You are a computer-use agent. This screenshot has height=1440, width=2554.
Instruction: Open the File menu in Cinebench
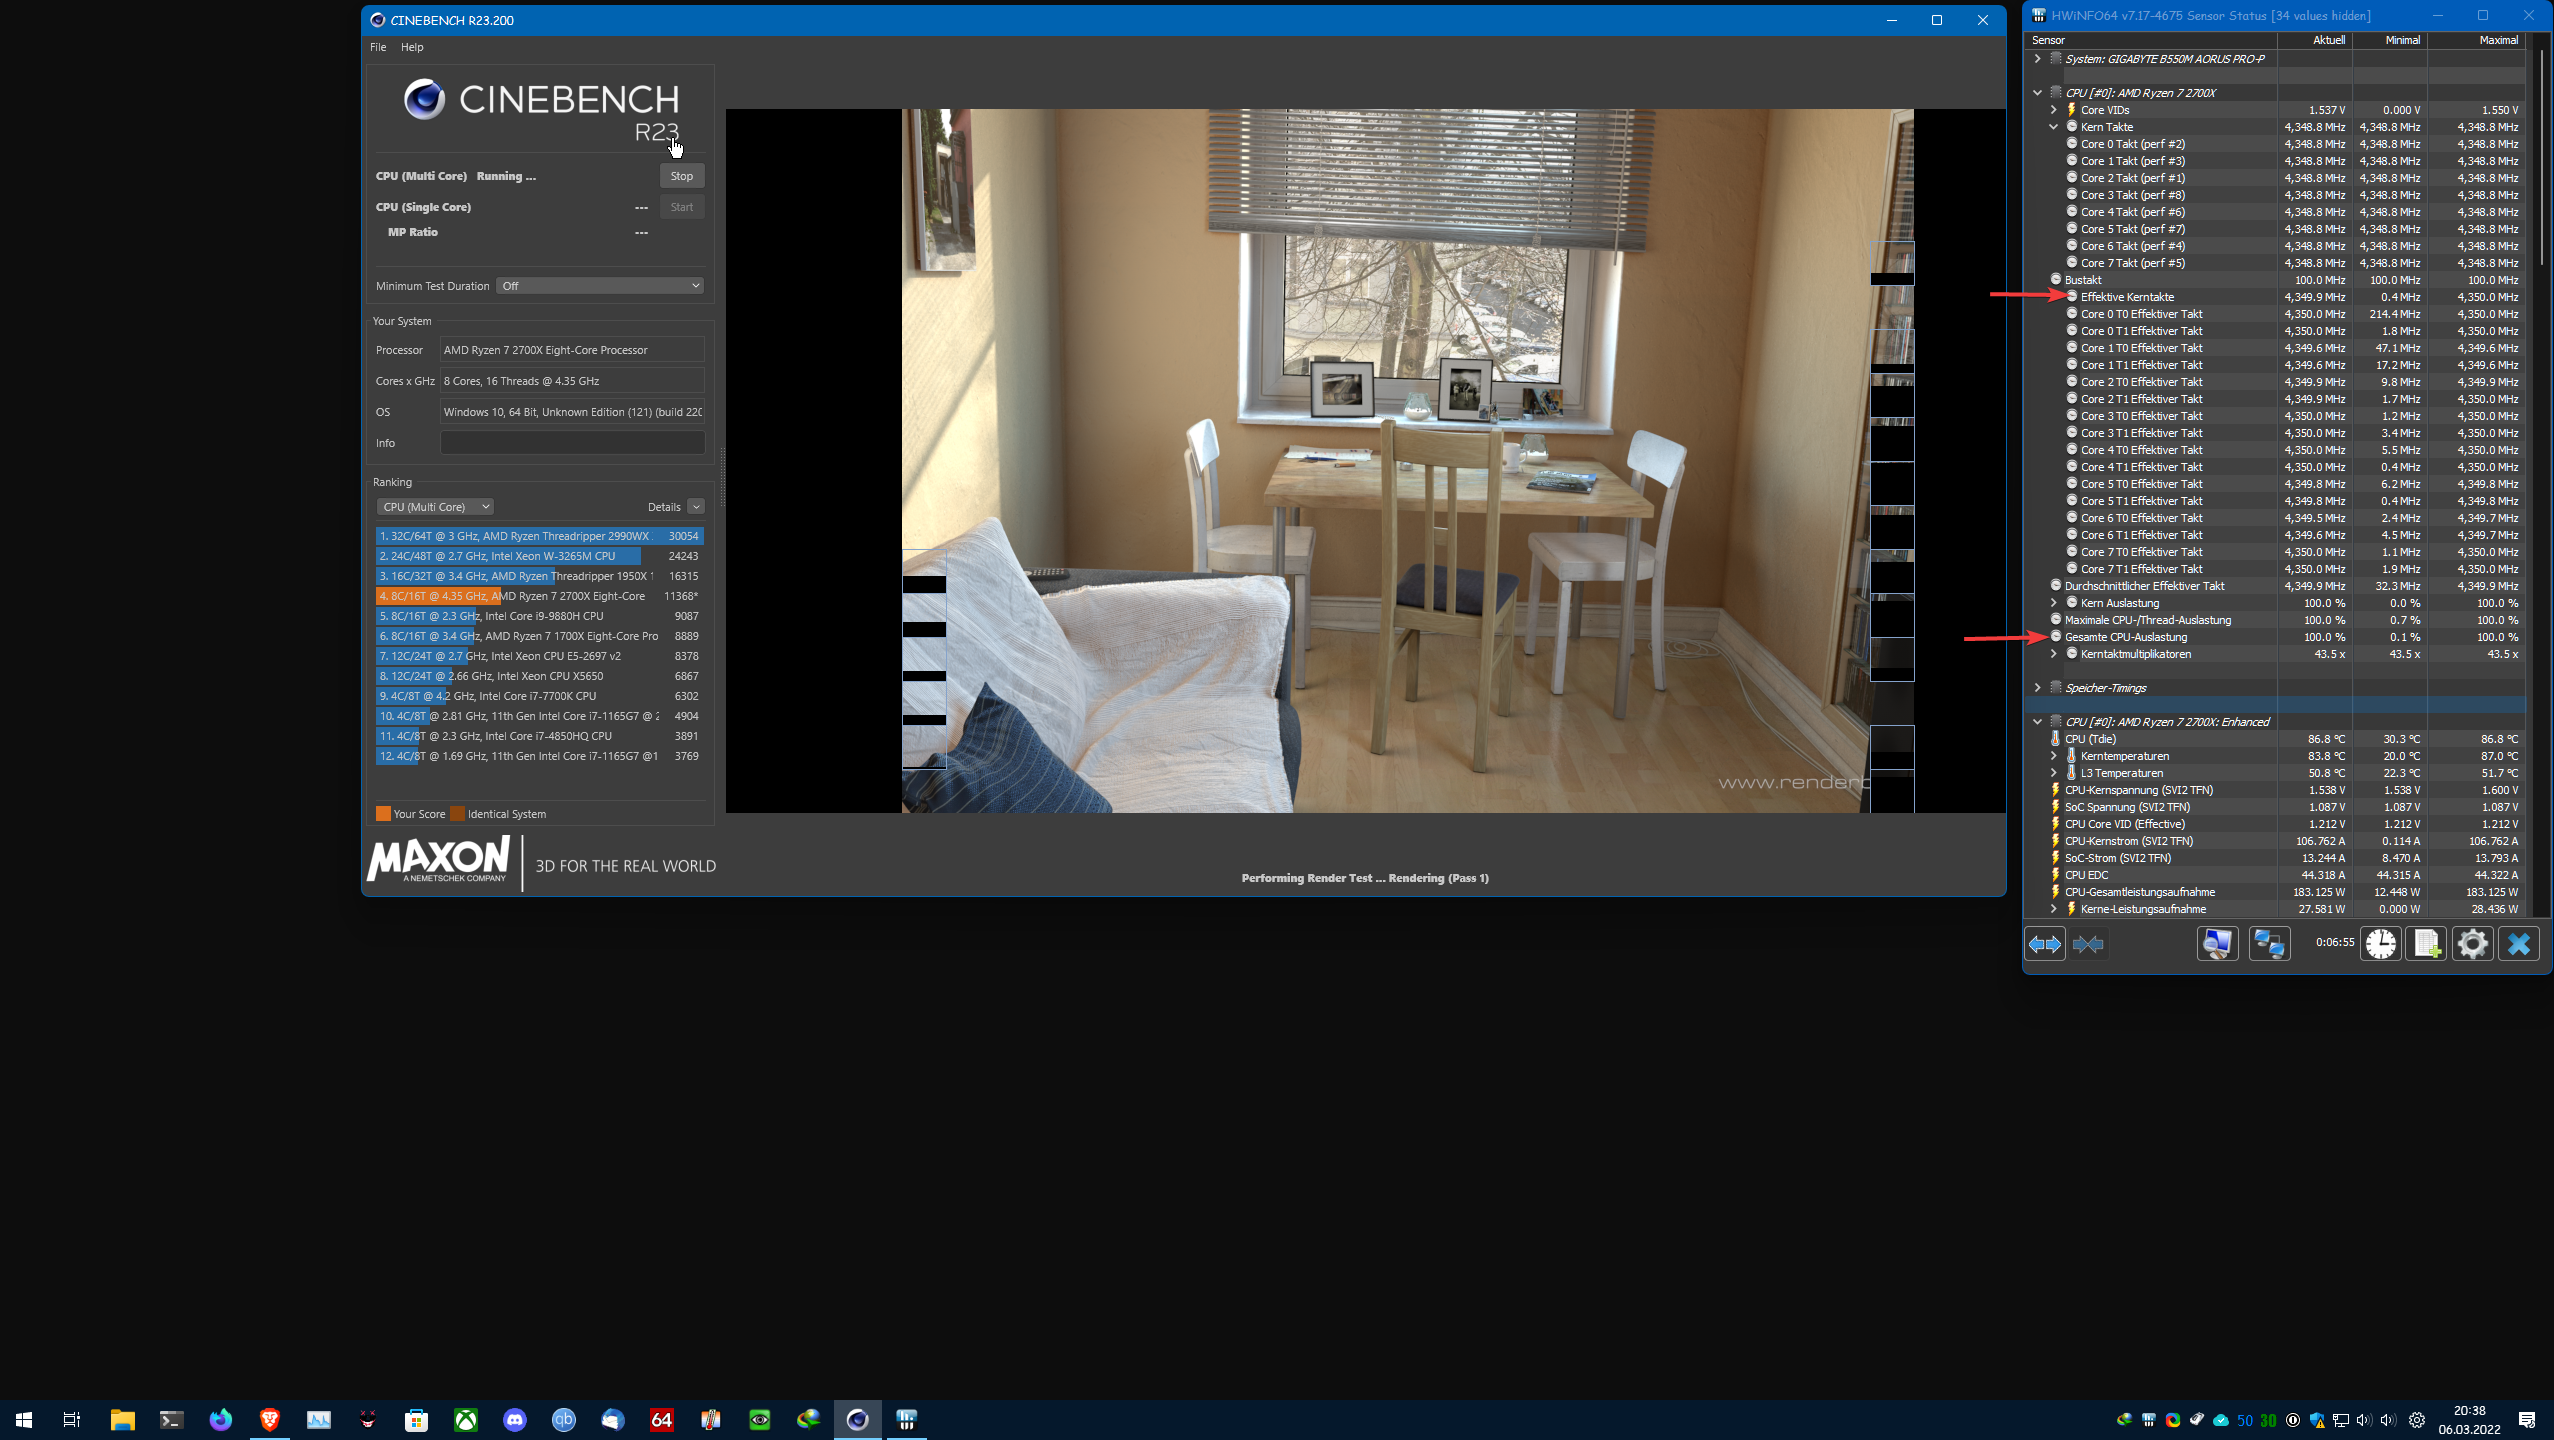pyautogui.click(x=378, y=47)
